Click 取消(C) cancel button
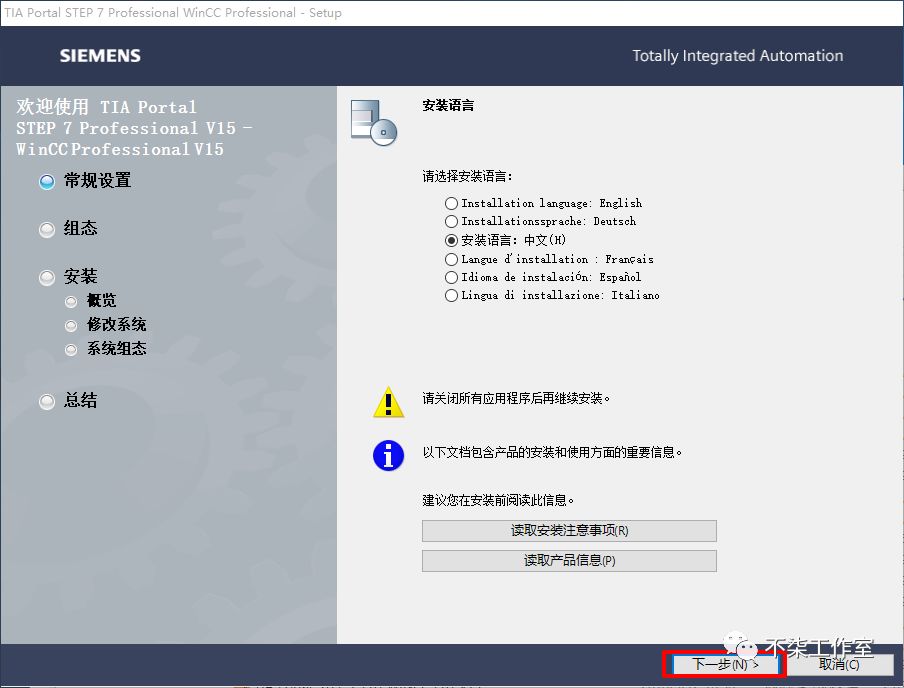The image size is (904, 688). [839, 664]
